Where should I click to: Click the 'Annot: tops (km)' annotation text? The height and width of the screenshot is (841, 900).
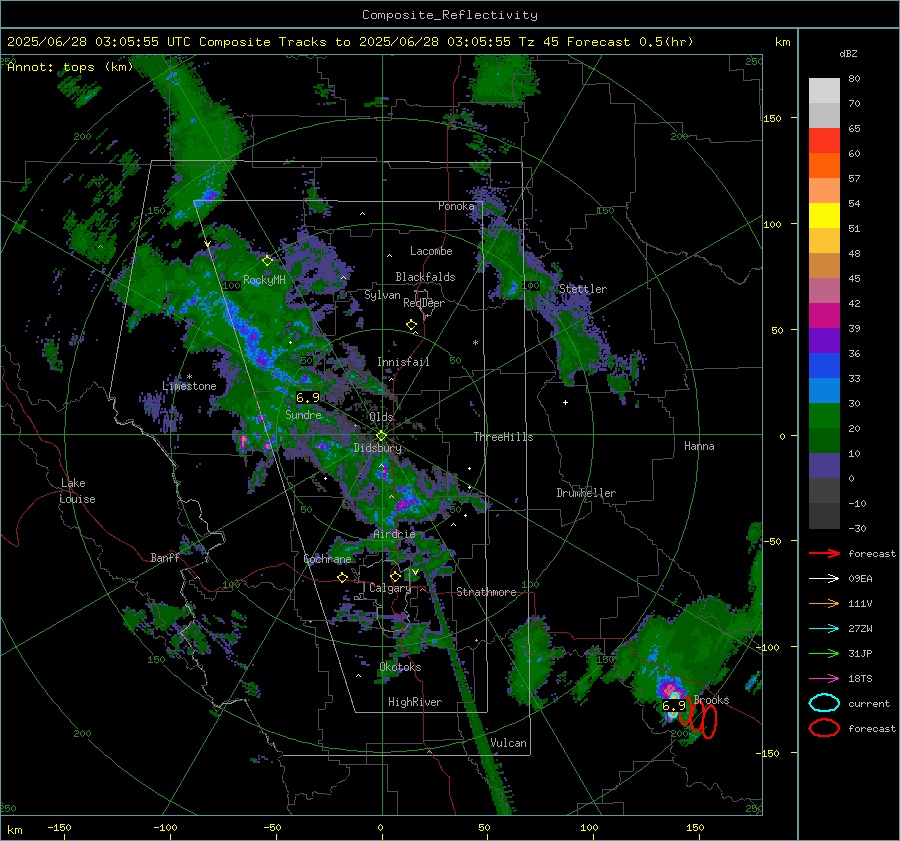click(70, 67)
